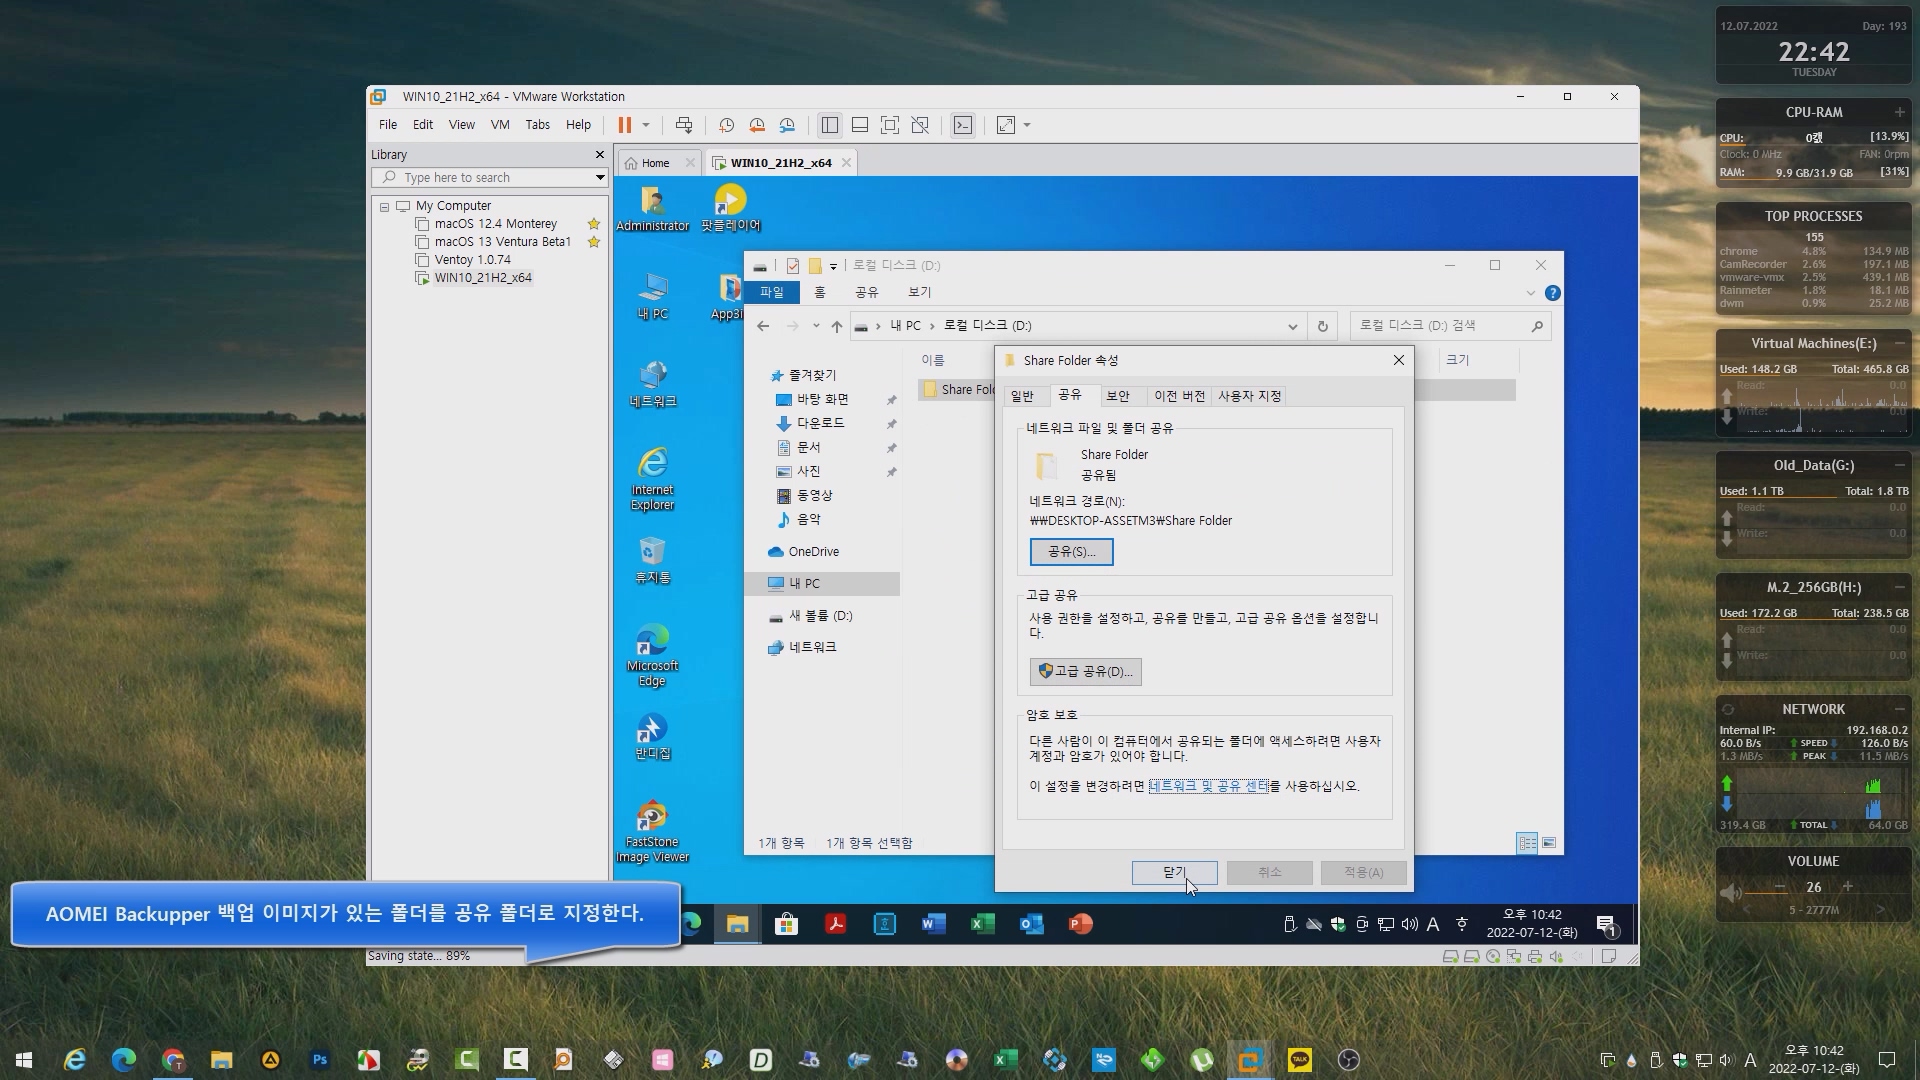This screenshot has height=1080, width=1920.
Task: Select macOS 12.4 Monterey in the library
Action: [x=495, y=224]
